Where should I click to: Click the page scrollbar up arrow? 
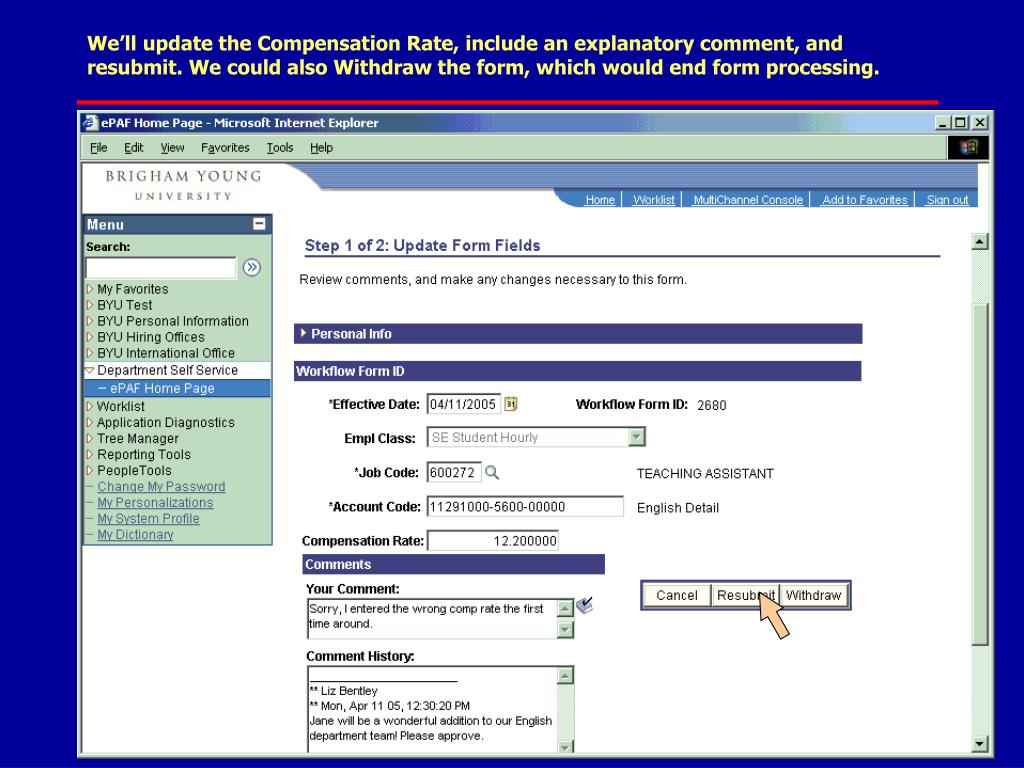point(980,242)
